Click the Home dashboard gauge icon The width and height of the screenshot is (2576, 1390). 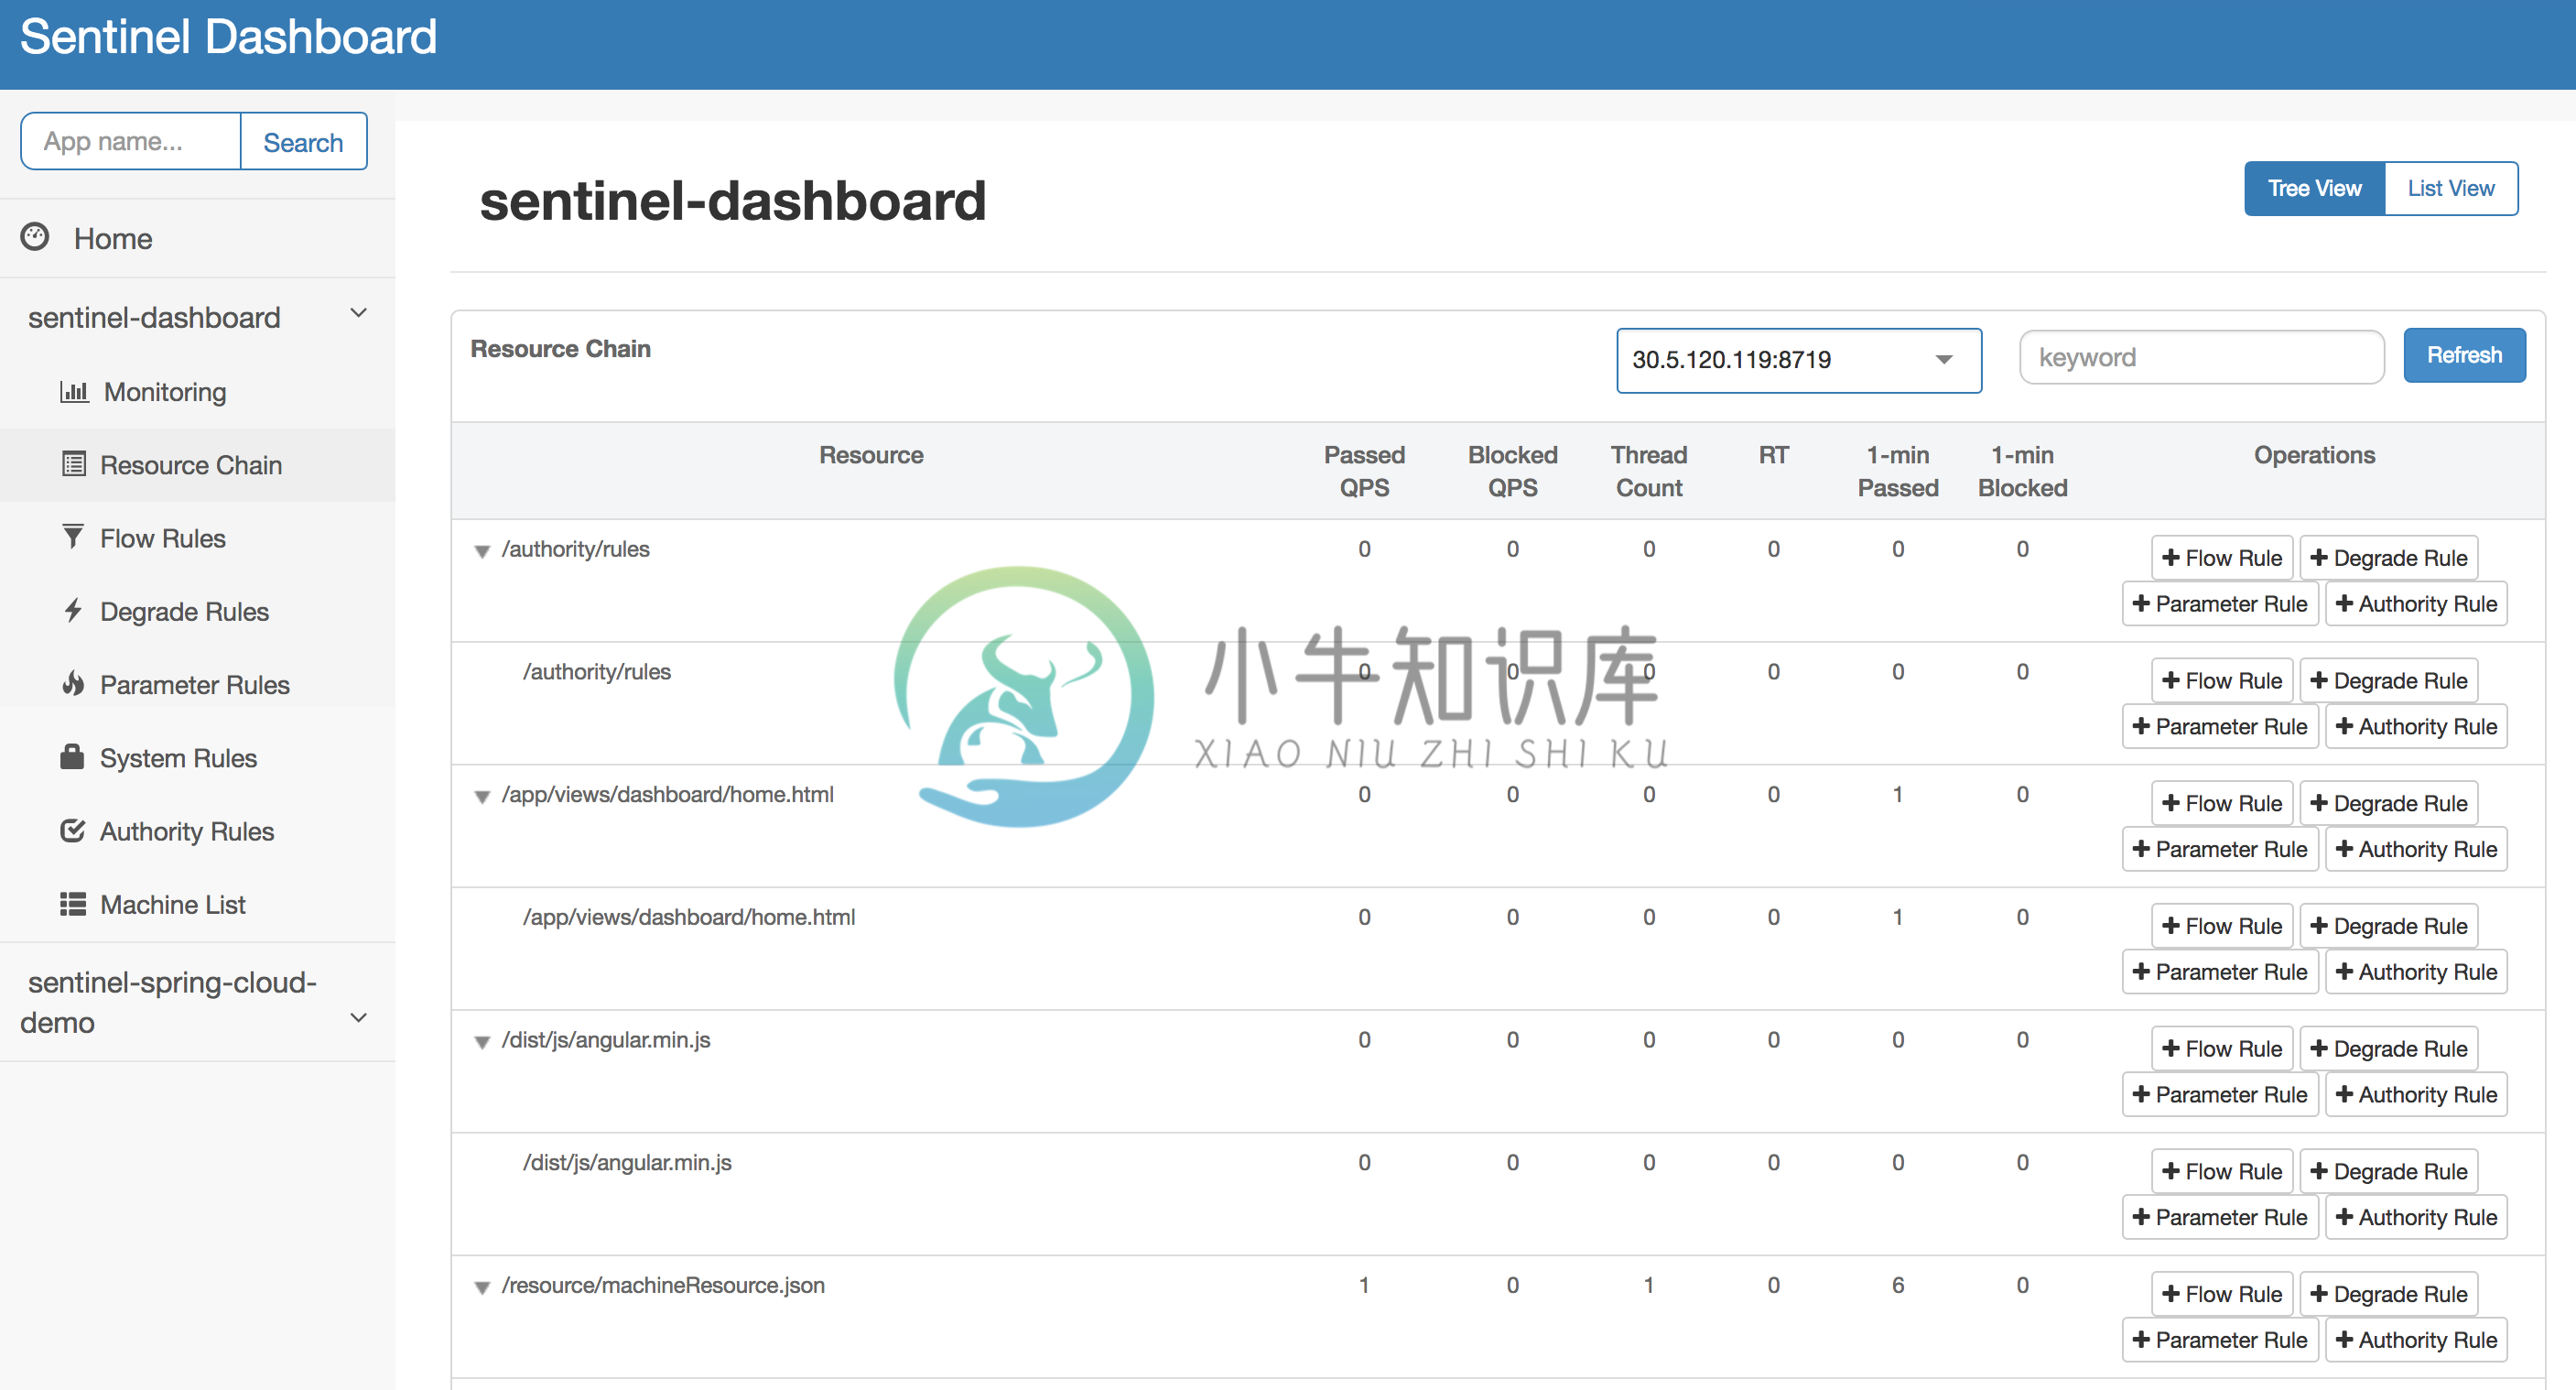[35, 237]
